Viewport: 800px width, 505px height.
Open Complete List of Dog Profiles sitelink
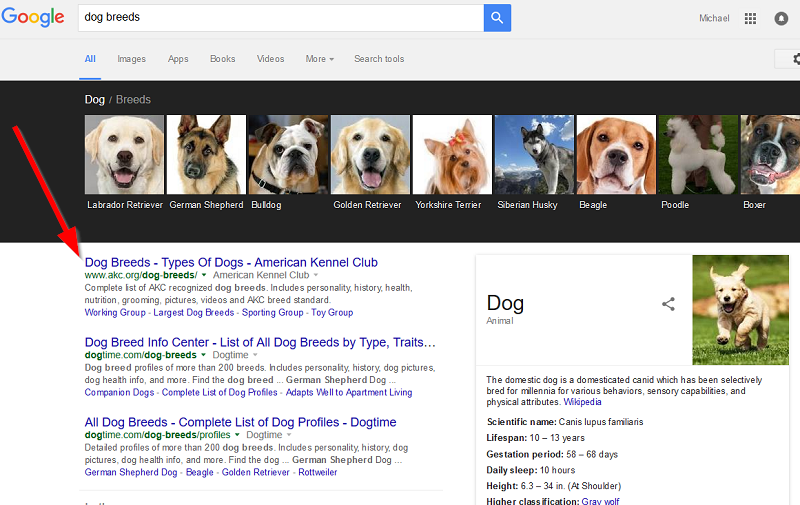coord(219,392)
